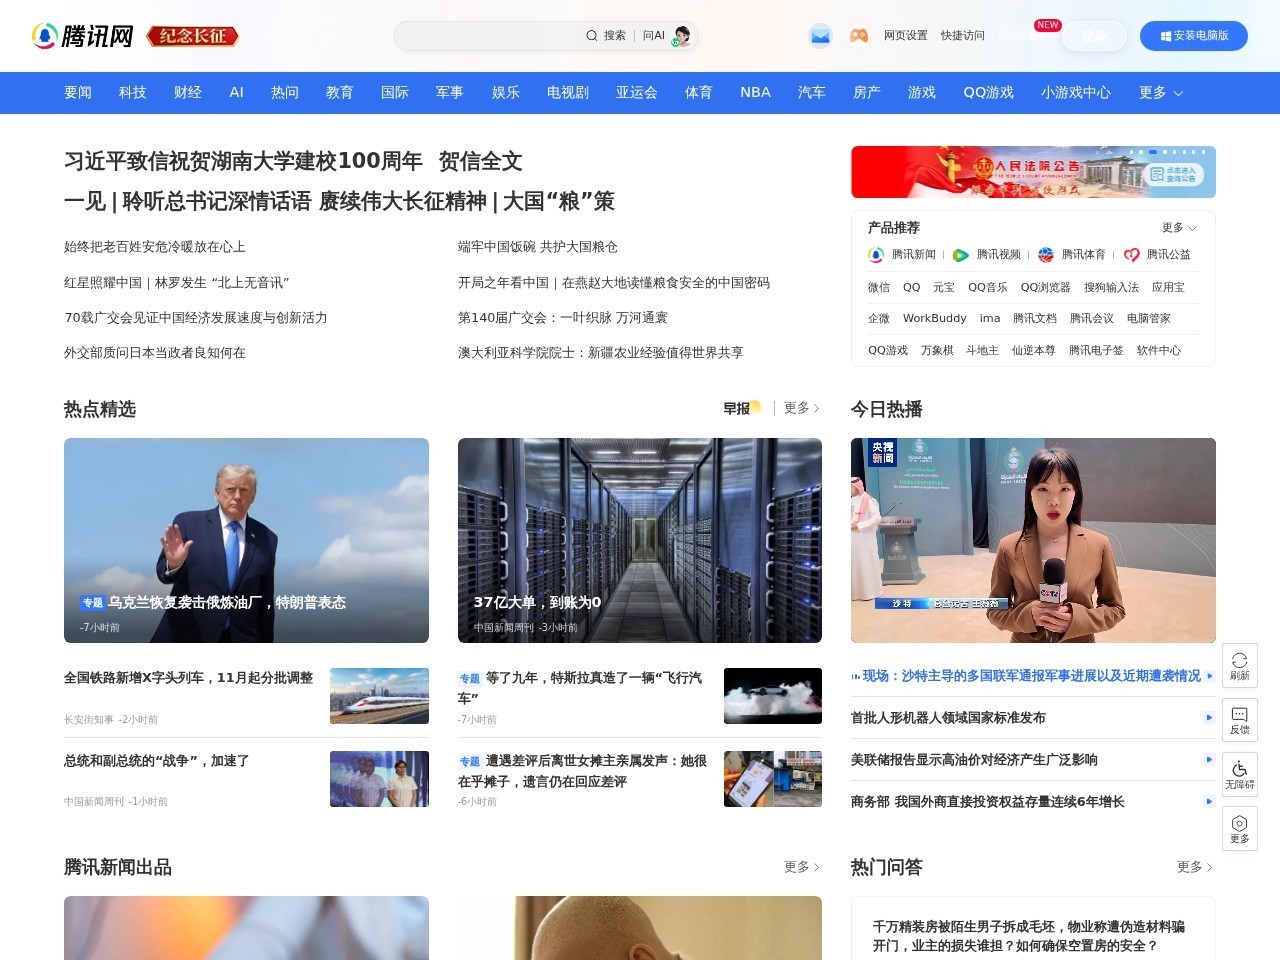Open the train thumbnail for 全国铁路新增X字头列车
Viewport: 1280px width, 960px height.
379,696
